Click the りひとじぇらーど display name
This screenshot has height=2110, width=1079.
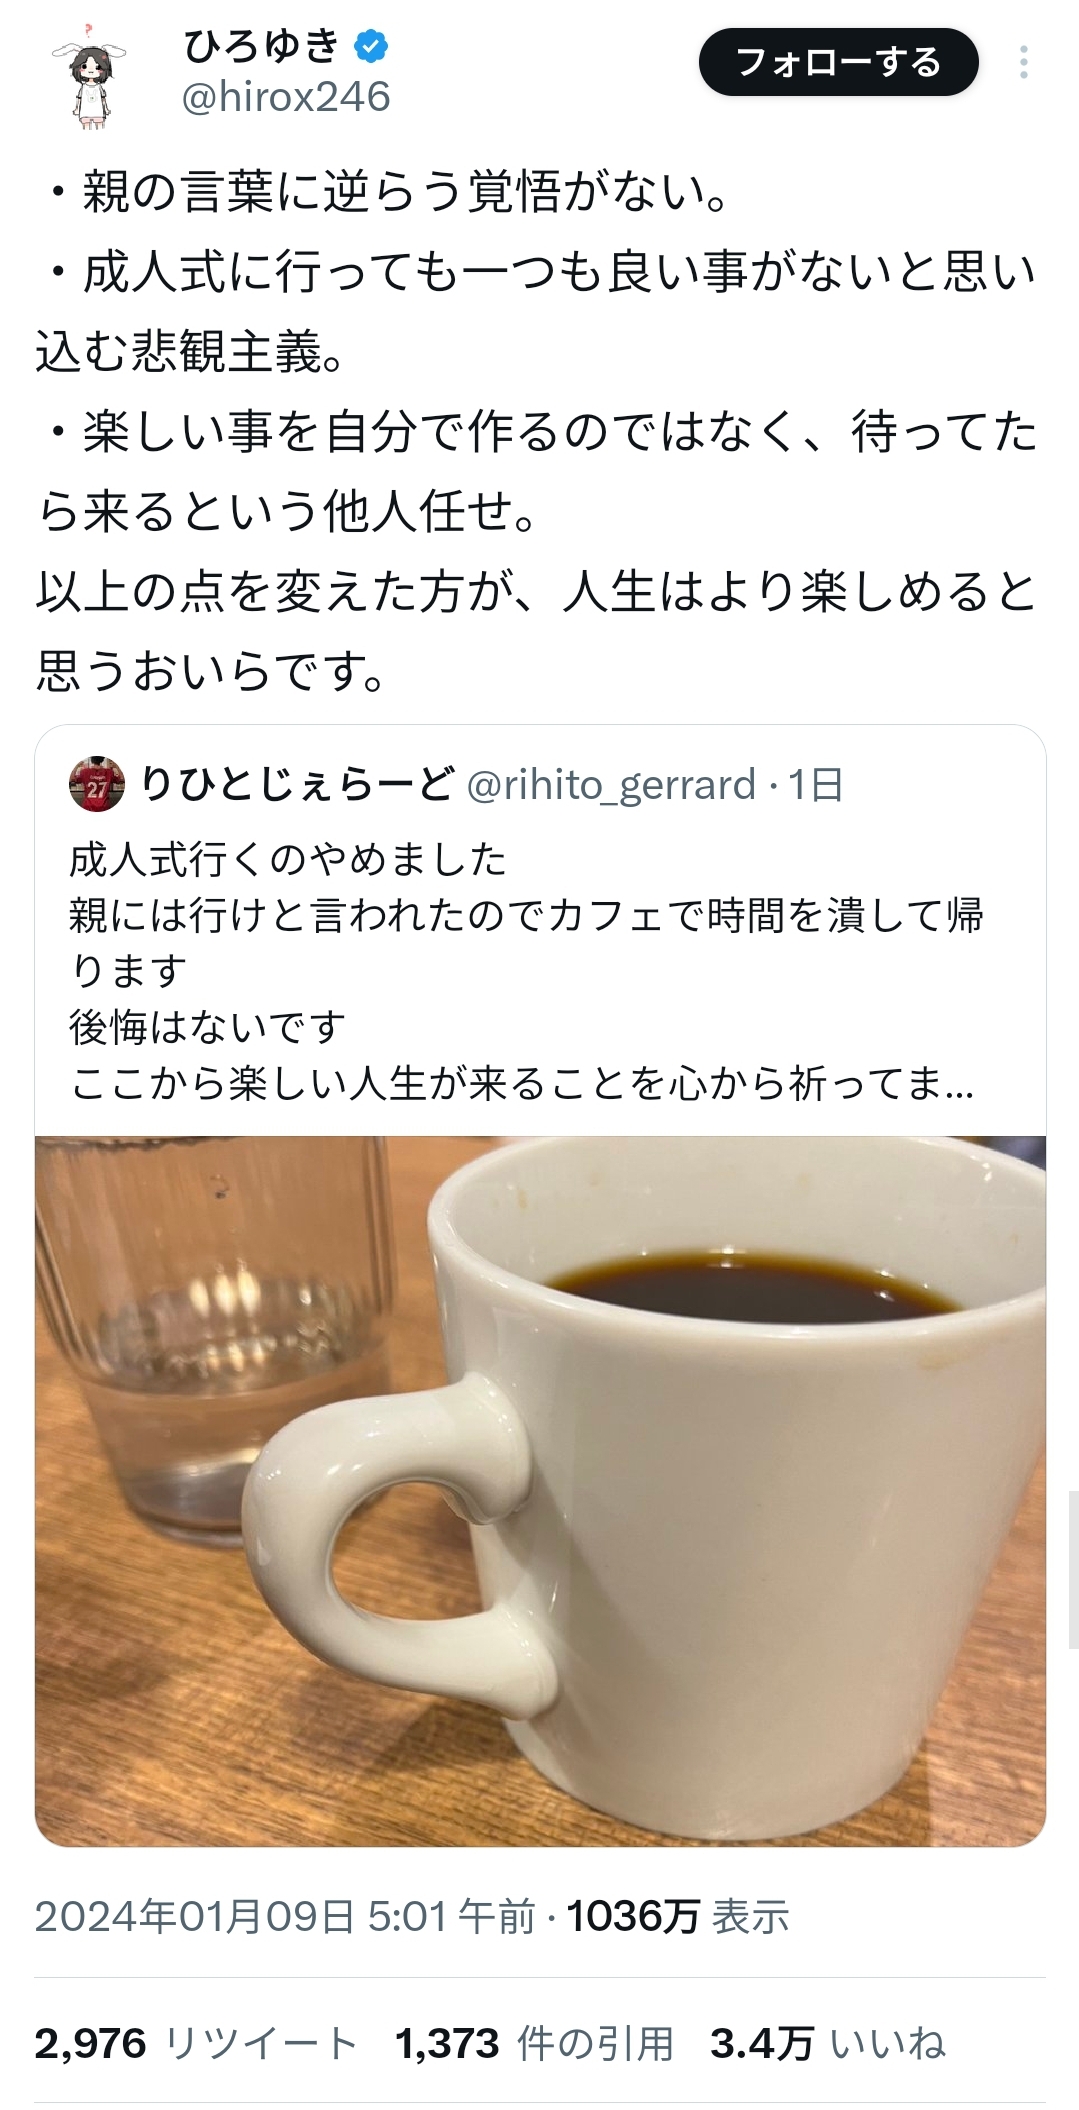(298, 785)
